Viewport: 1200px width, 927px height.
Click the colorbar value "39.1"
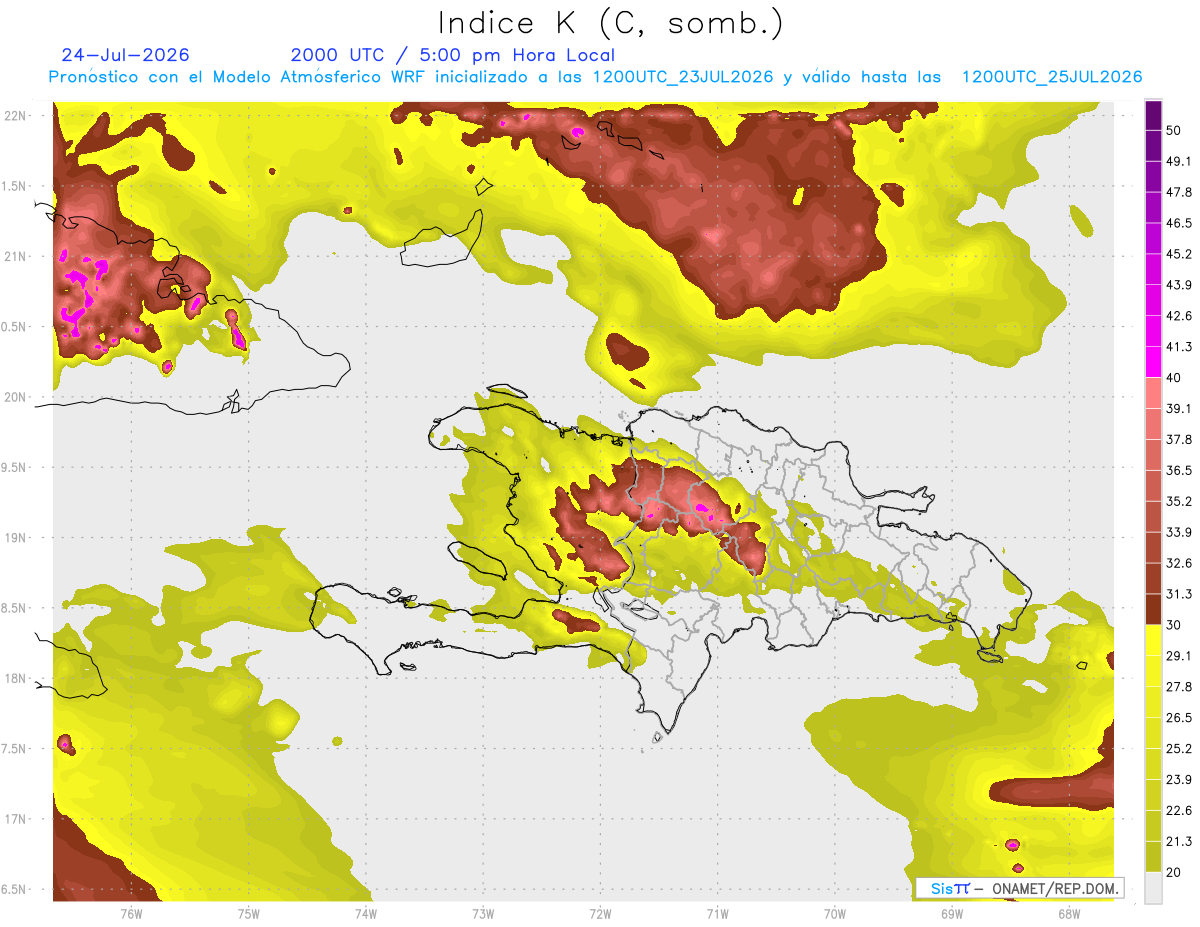1179,408
